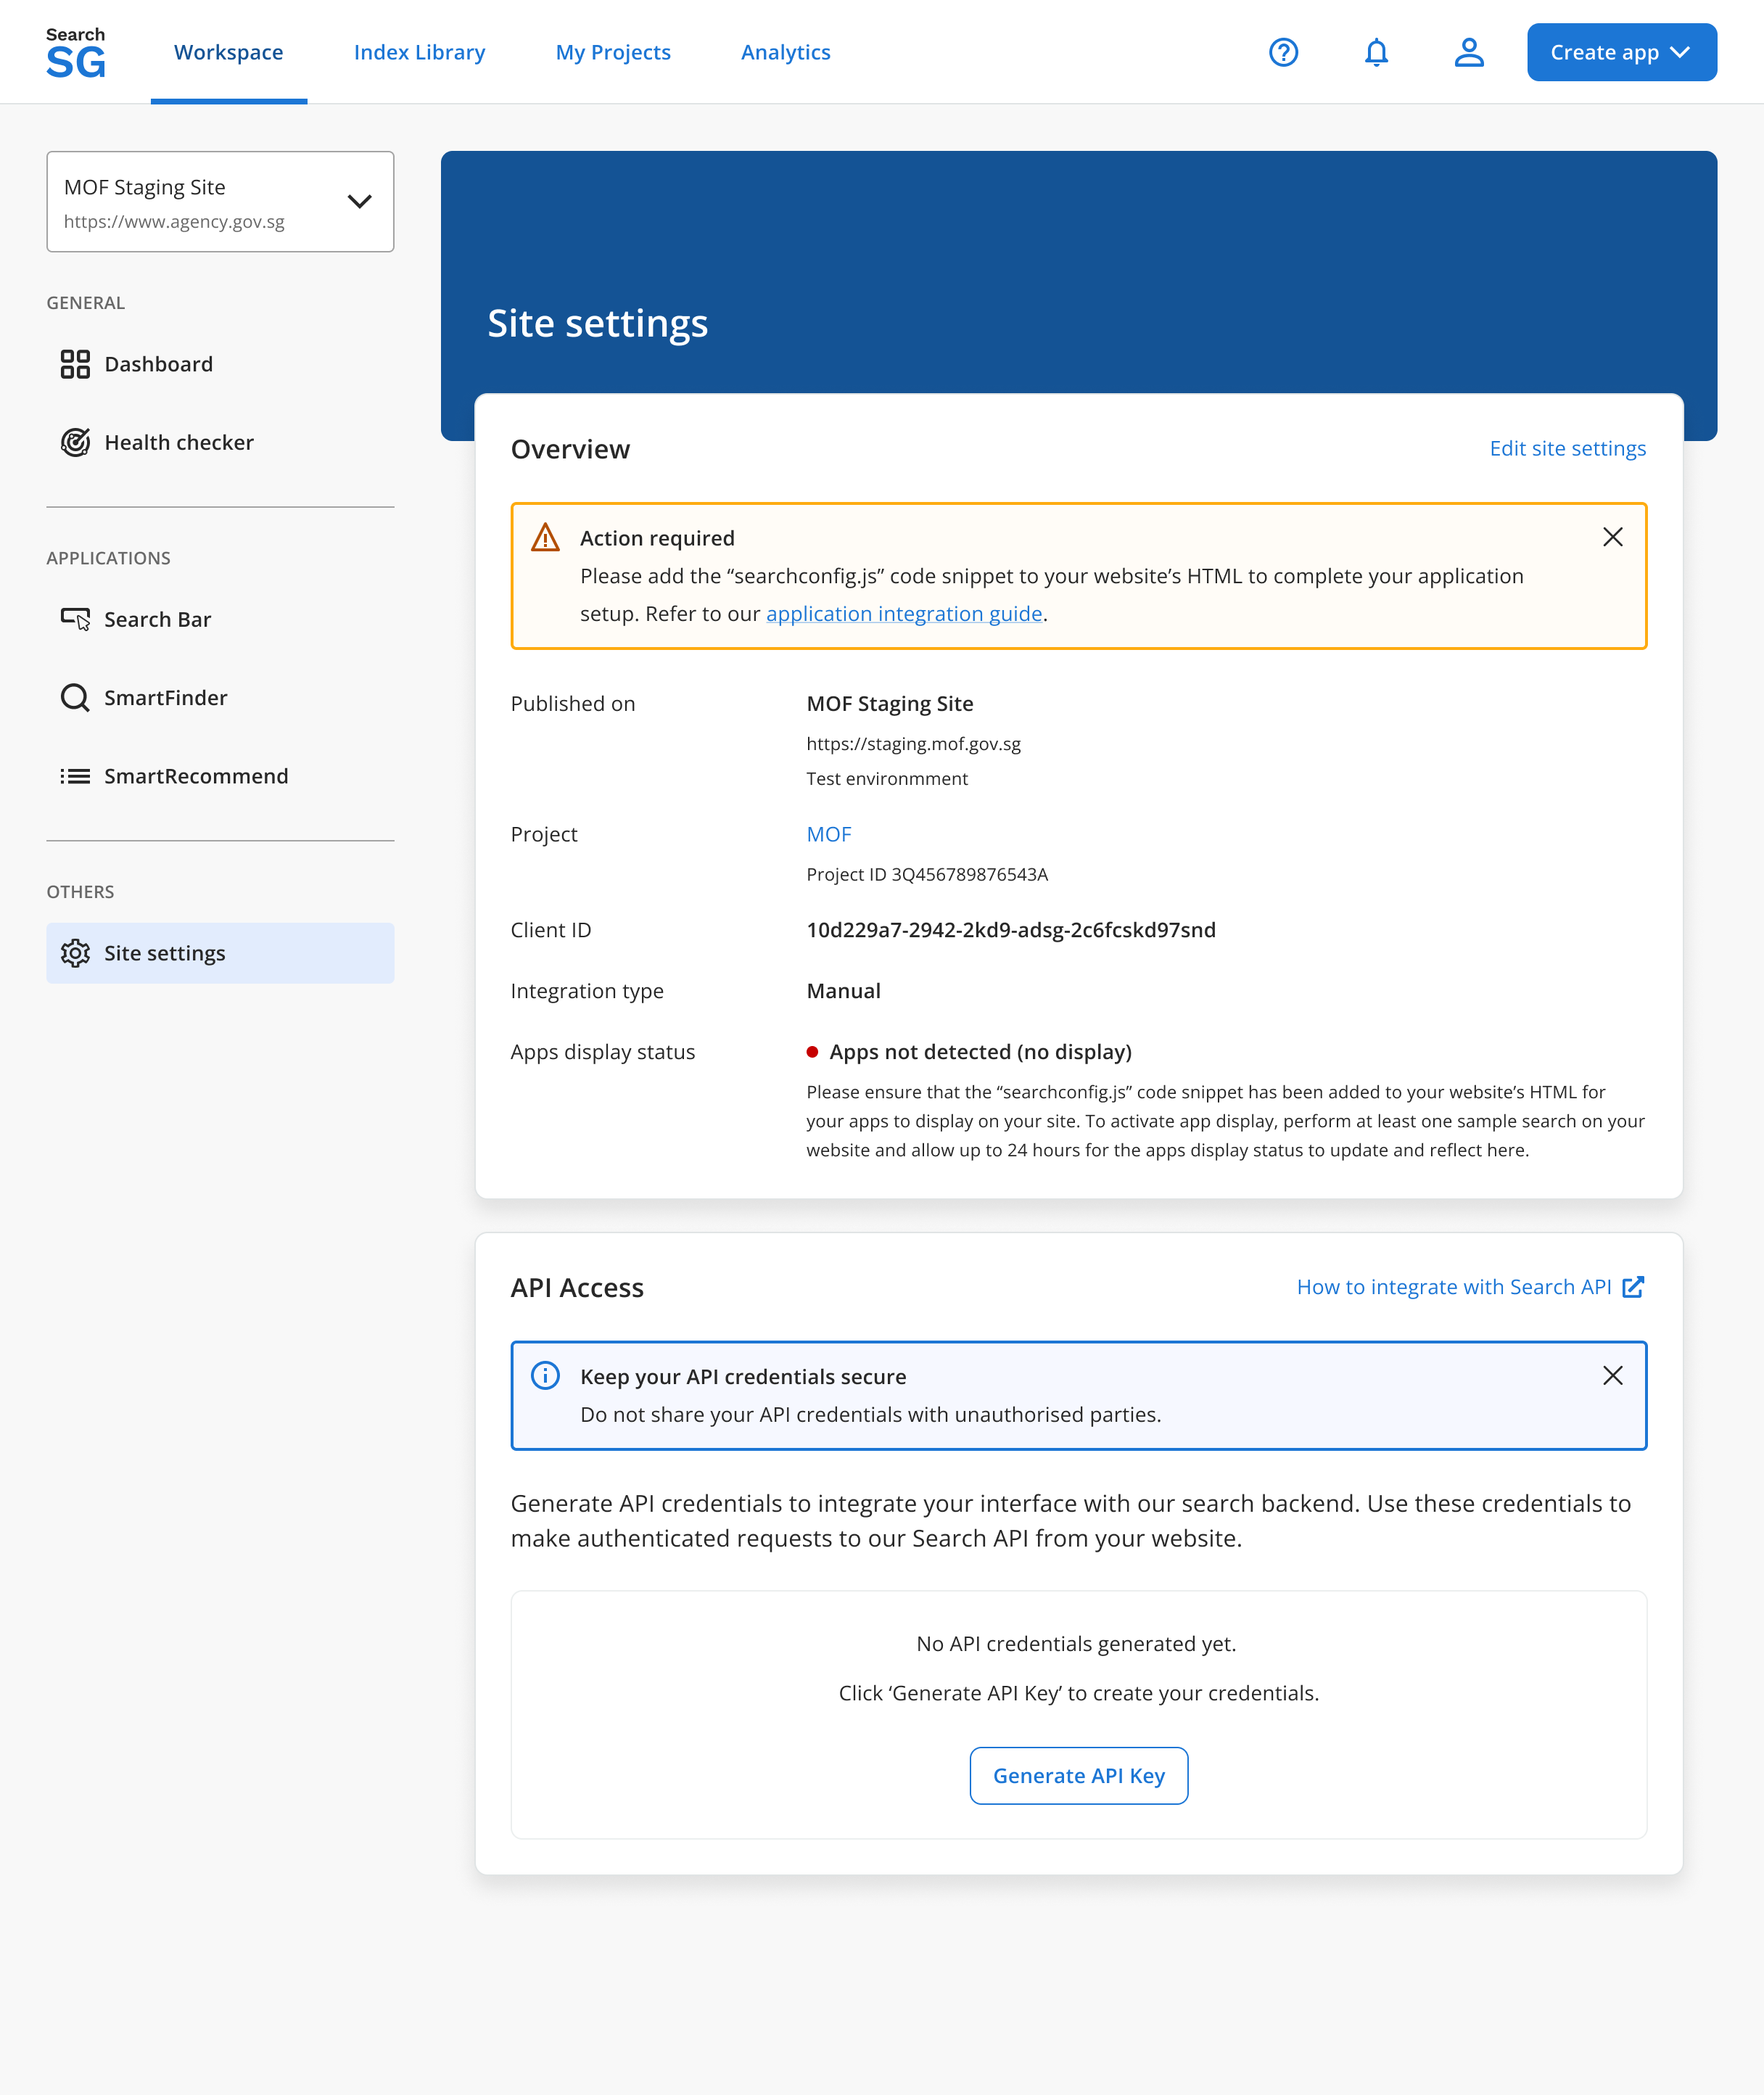Click Edit site settings

coord(1567,448)
